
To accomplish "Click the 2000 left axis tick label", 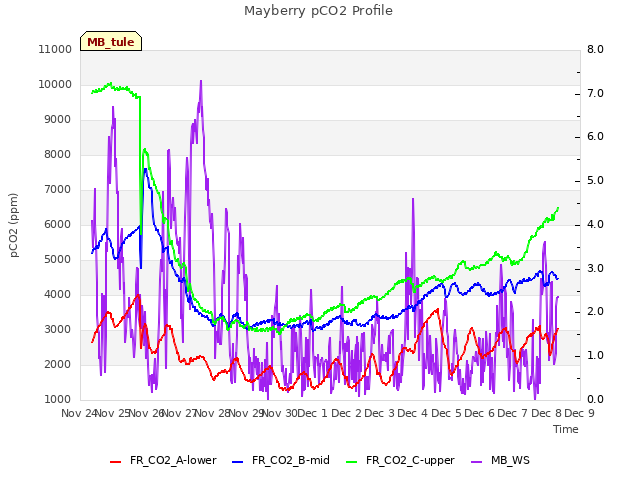I will (57, 364).
